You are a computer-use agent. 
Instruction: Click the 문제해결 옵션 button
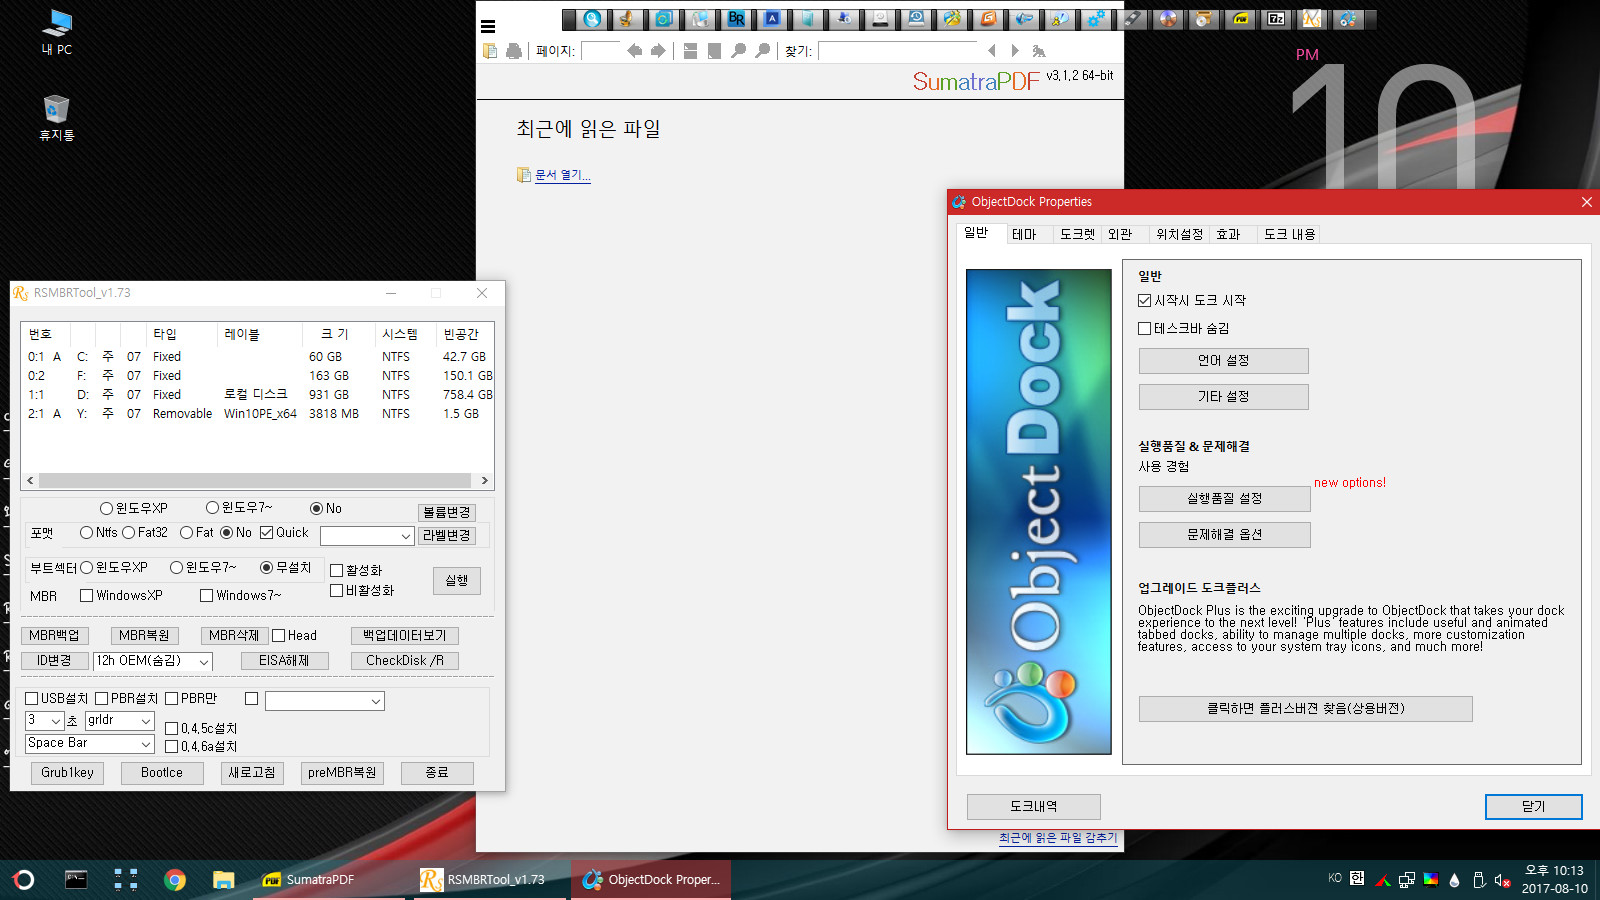(x=1225, y=535)
